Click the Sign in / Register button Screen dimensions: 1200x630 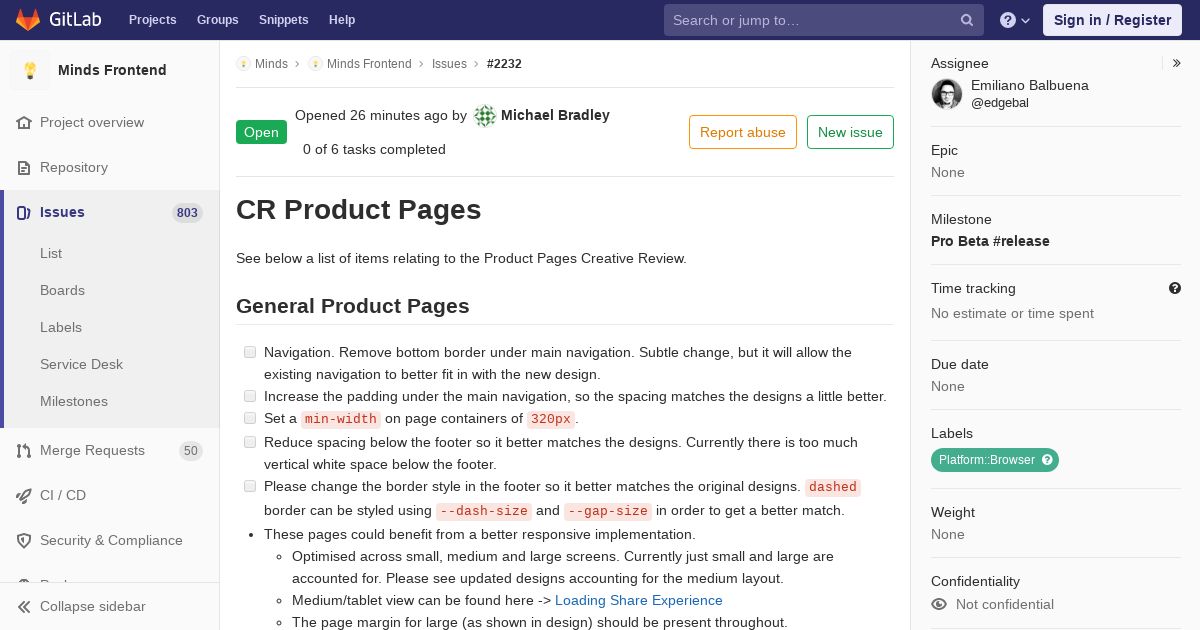pos(1112,20)
